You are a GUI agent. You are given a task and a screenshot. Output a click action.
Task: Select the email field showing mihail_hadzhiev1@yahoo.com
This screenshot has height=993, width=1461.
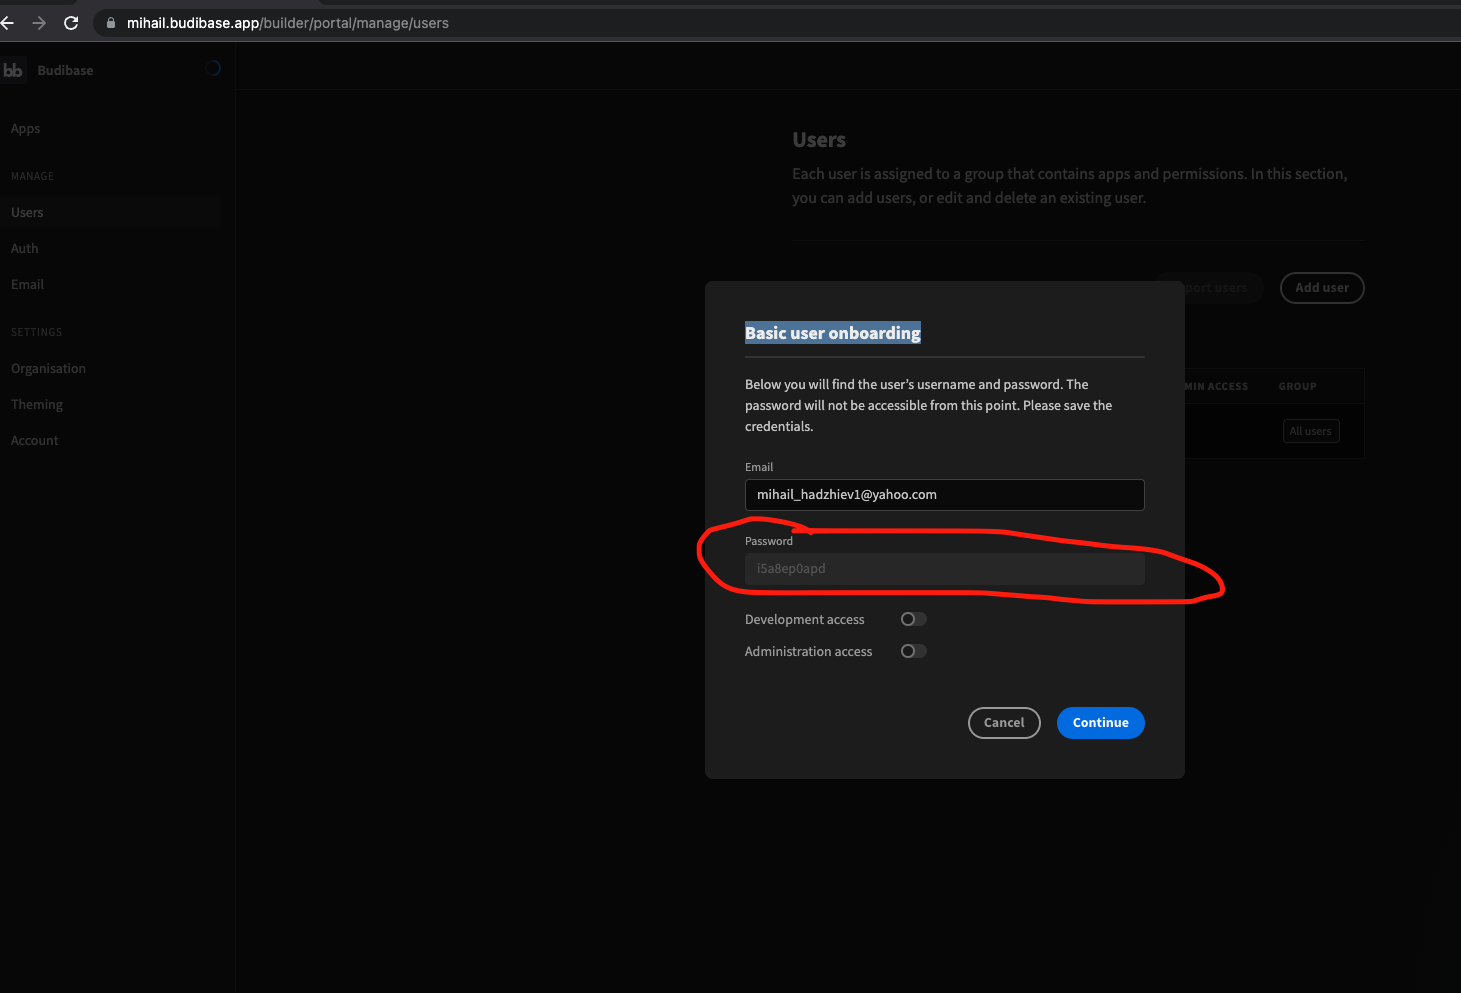click(x=944, y=494)
